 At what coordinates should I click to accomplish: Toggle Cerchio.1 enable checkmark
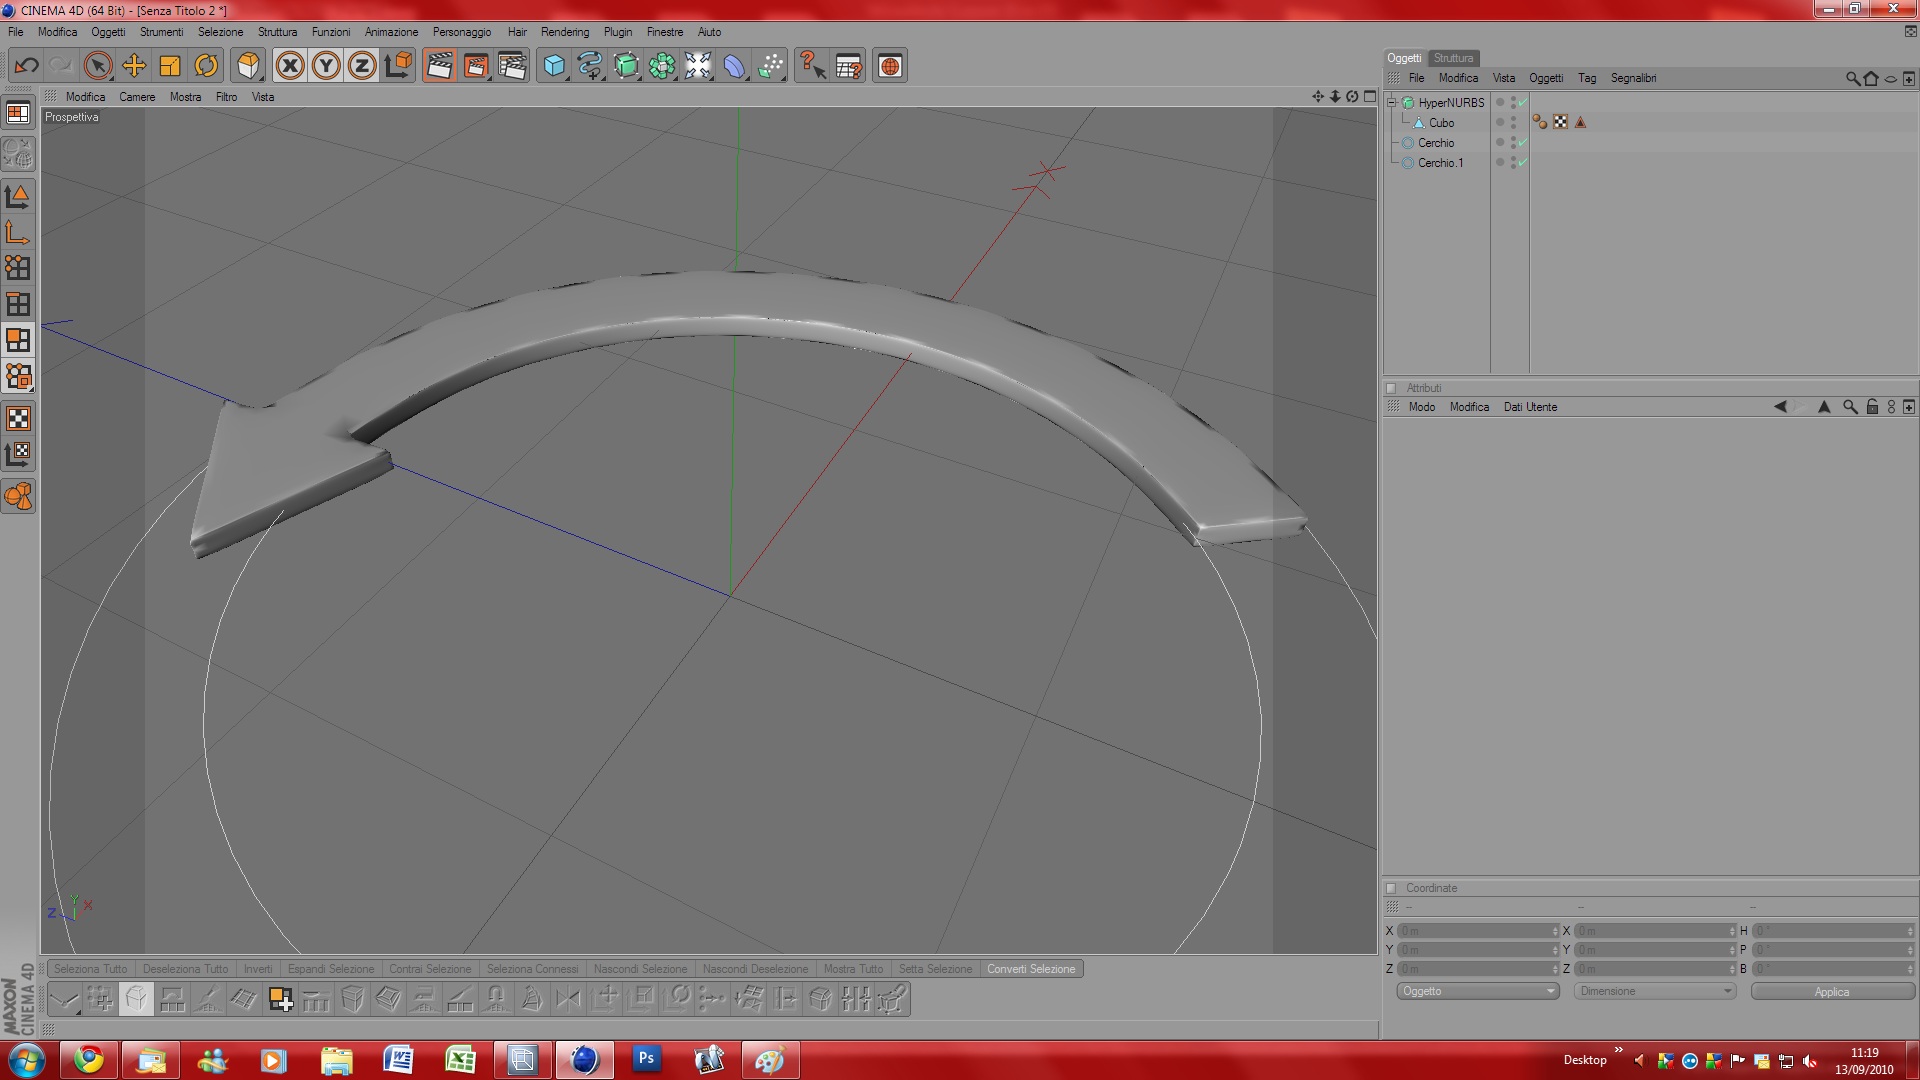pyautogui.click(x=1522, y=162)
